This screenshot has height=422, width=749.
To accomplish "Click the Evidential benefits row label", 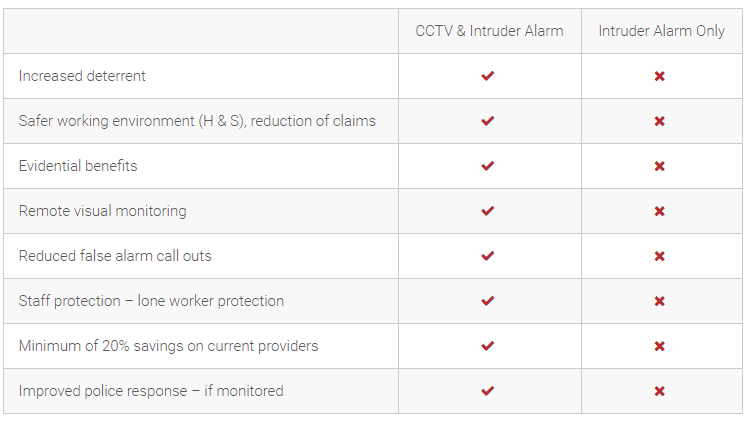I will tap(78, 166).
